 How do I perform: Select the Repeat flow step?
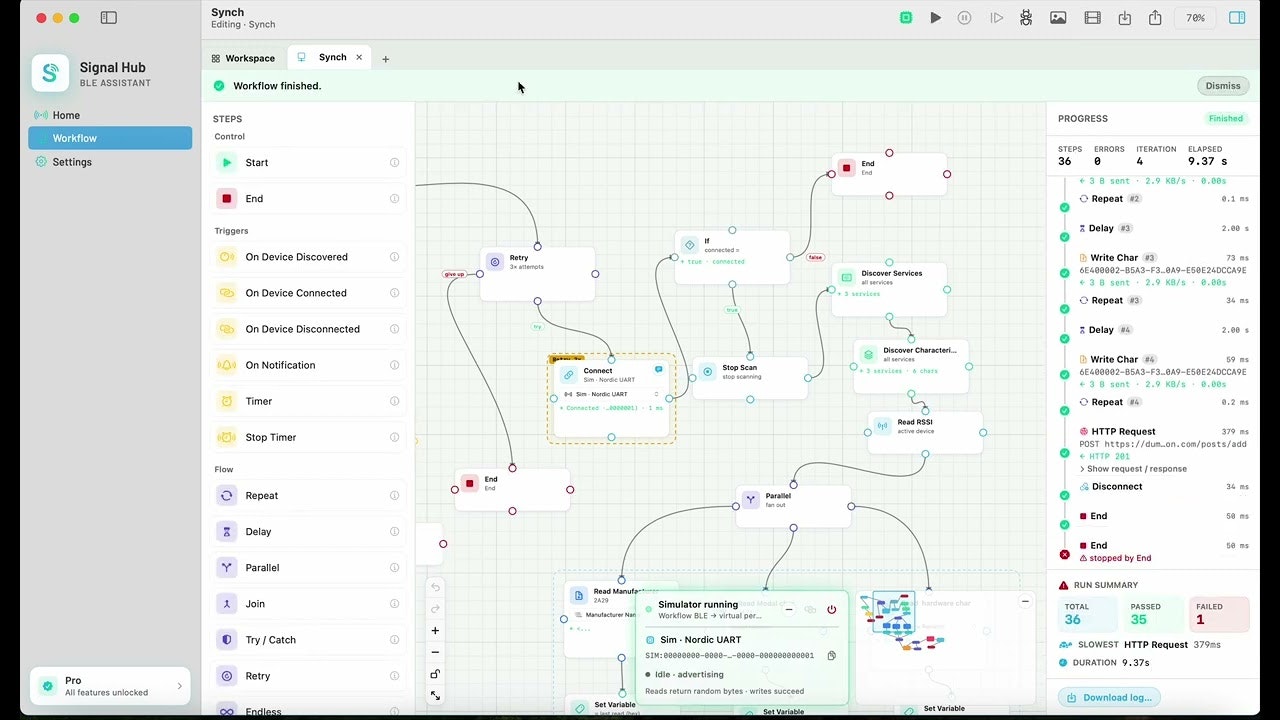coord(310,495)
